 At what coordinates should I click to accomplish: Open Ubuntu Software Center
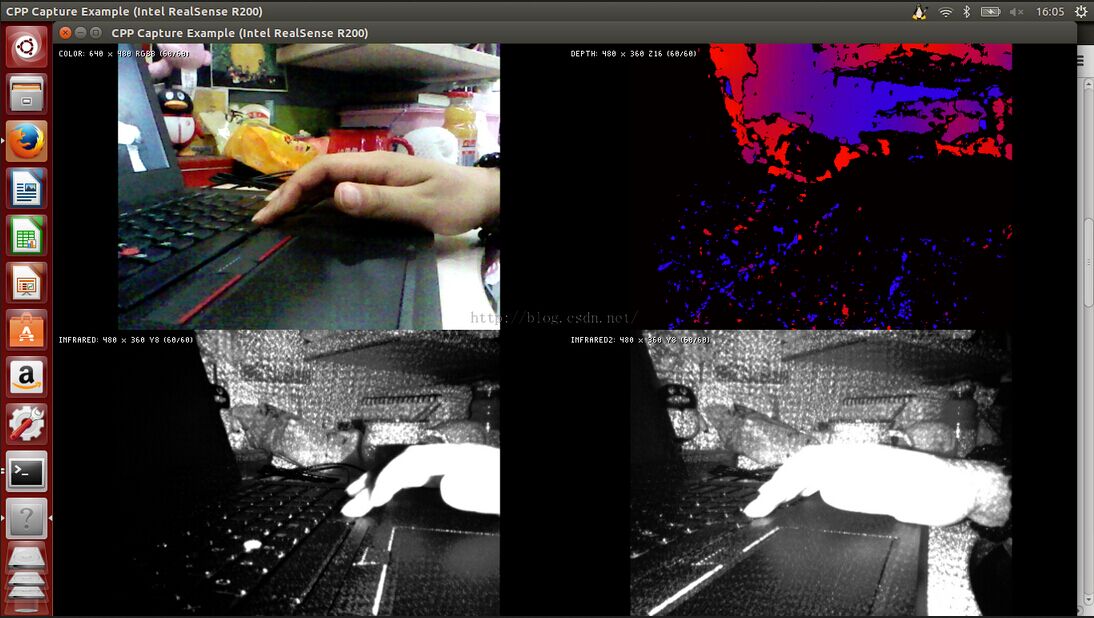pos(27,330)
